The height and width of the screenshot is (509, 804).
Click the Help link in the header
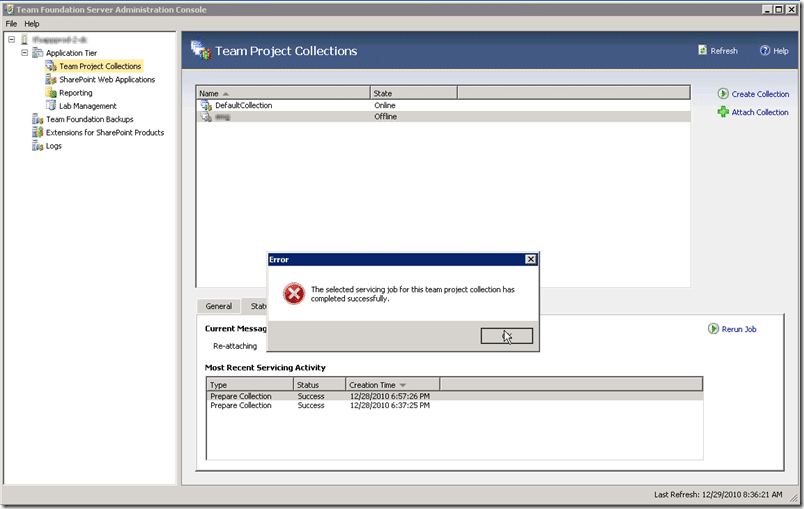tap(780, 51)
